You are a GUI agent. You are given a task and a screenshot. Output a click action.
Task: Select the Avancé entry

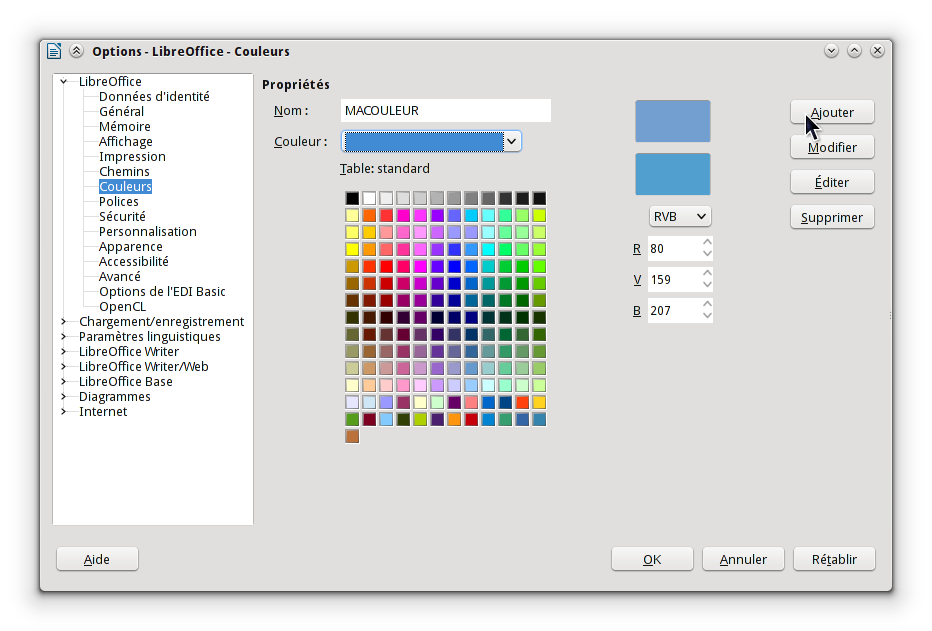119,276
